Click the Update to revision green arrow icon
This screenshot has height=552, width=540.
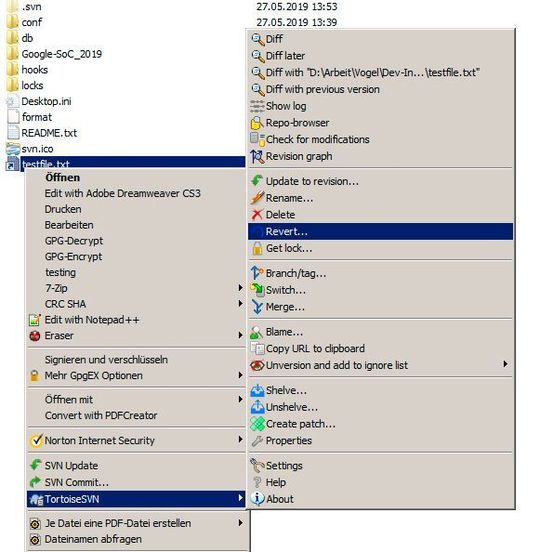point(257,181)
